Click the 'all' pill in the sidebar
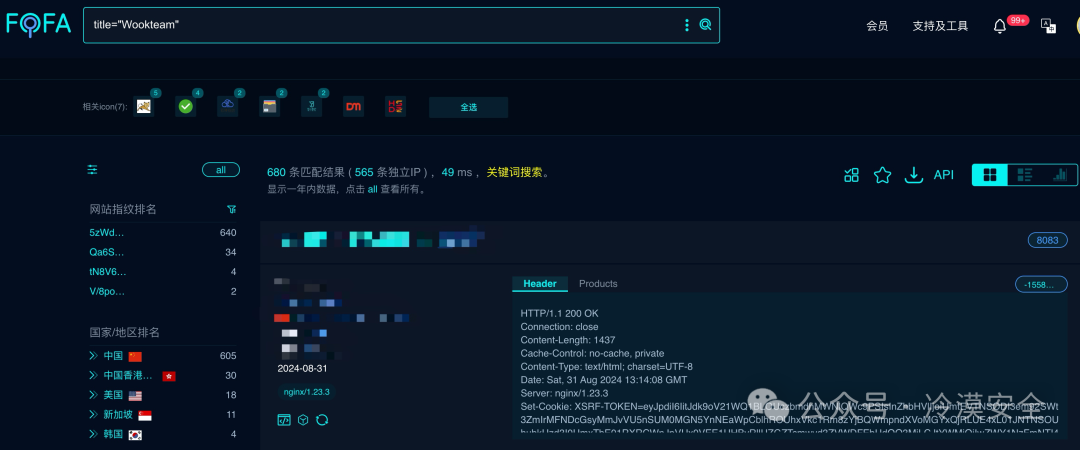The width and height of the screenshot is (1080, 450). 221,170
